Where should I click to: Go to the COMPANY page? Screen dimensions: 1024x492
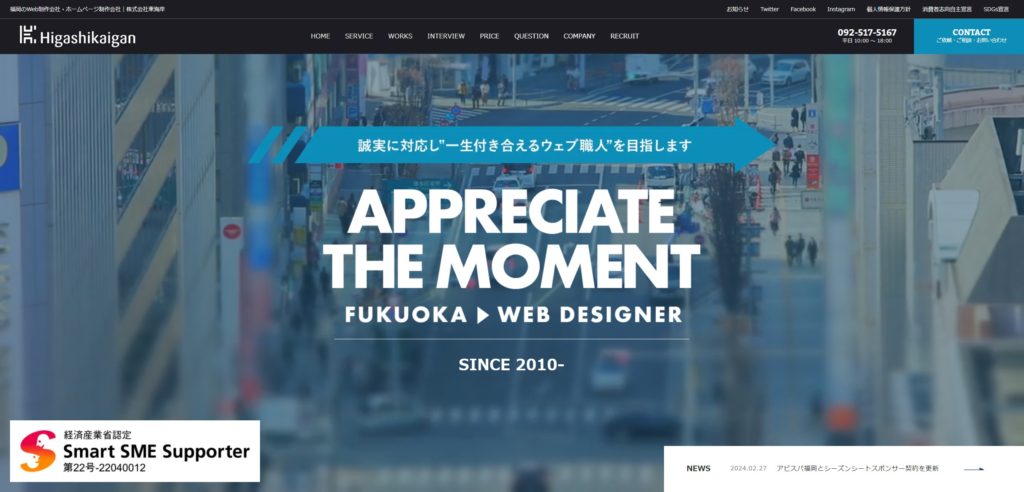point(579,36)
